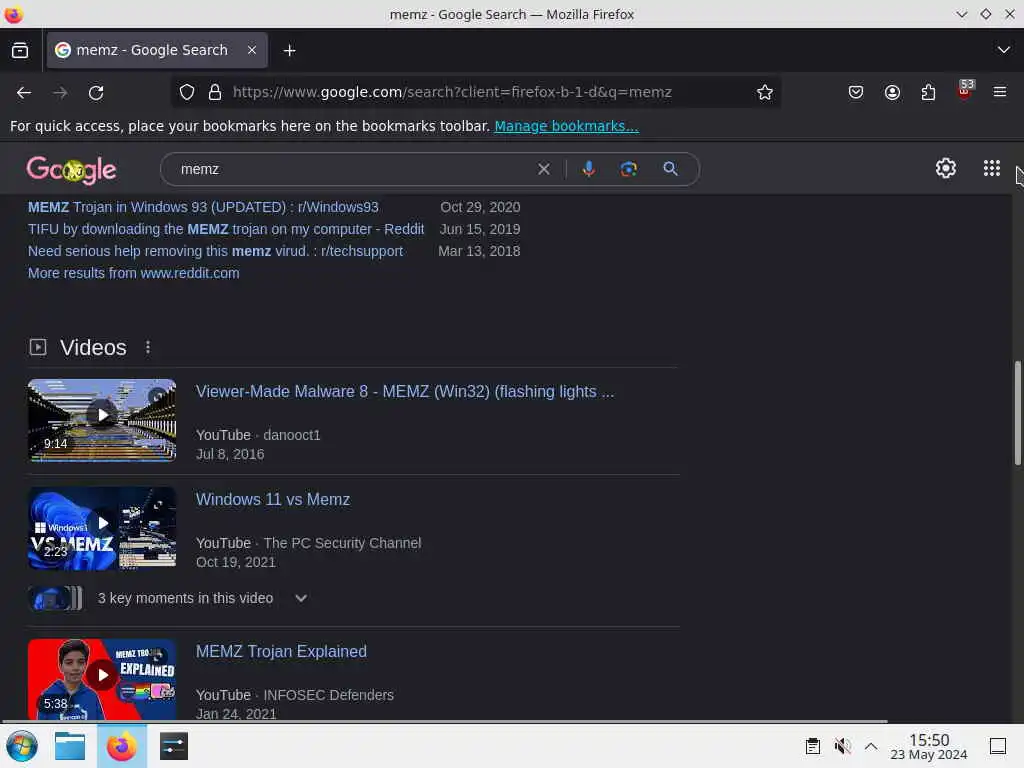Click the key moments preview thumbnail
Image resolution: width=1024 pixels, height=768 pixels.
point(56,598)
